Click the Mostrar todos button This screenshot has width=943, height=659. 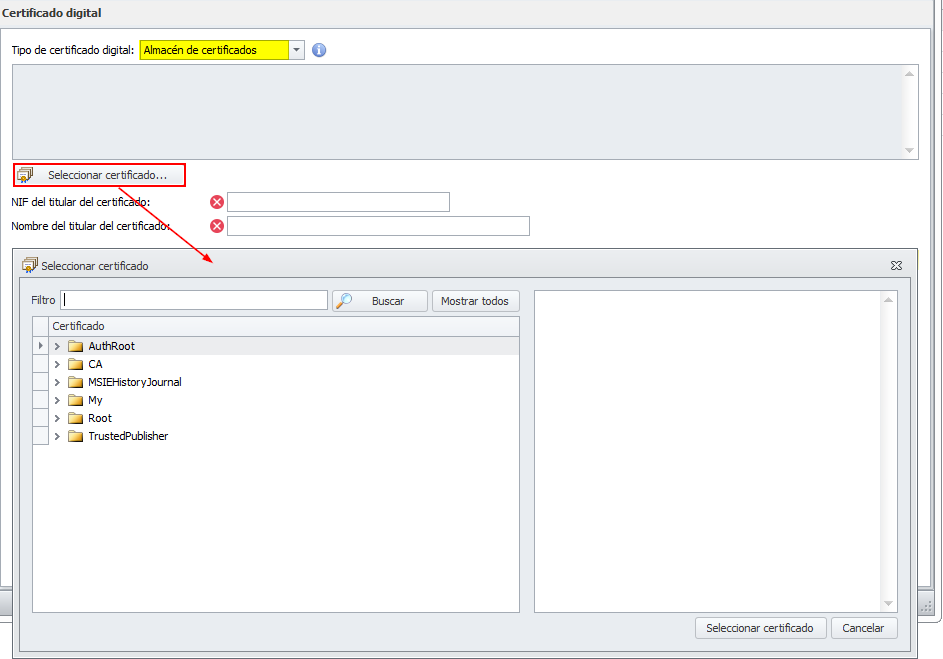[475, 301]
